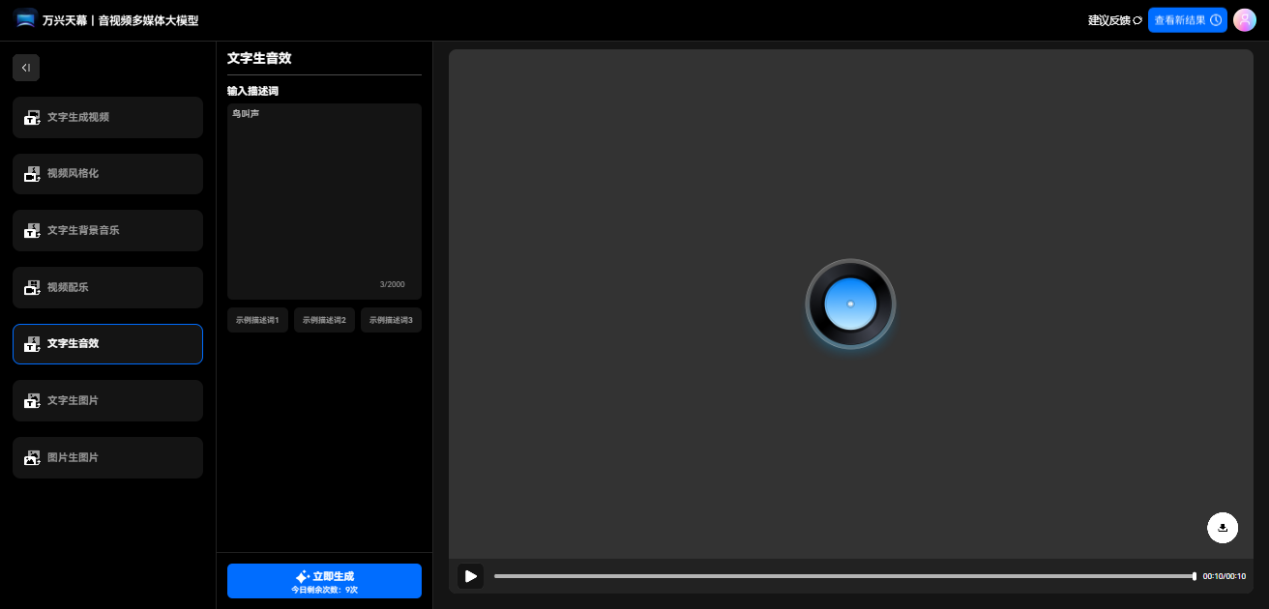Select the 文字生图片 sidebar icon
This screenshot has width=1269, height=609.
pyautogui.click(x=32, y=400)
